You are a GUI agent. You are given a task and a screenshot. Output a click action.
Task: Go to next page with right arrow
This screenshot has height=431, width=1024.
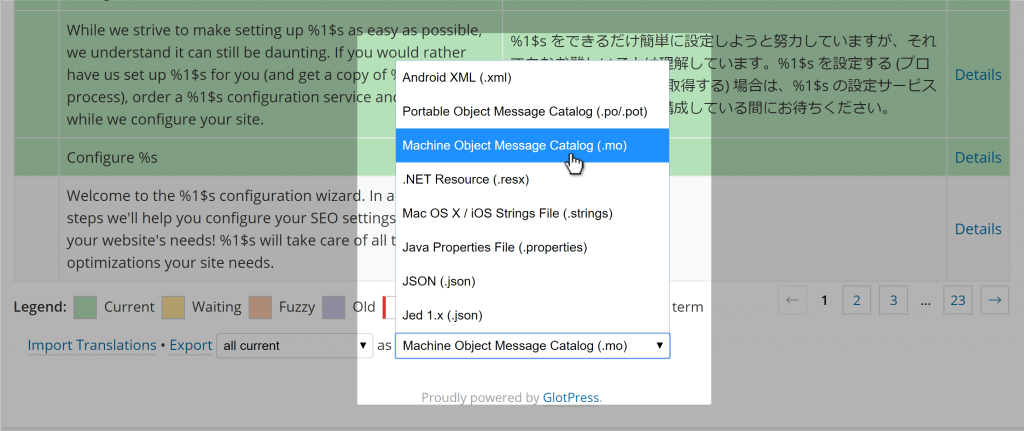click(995, 300)
